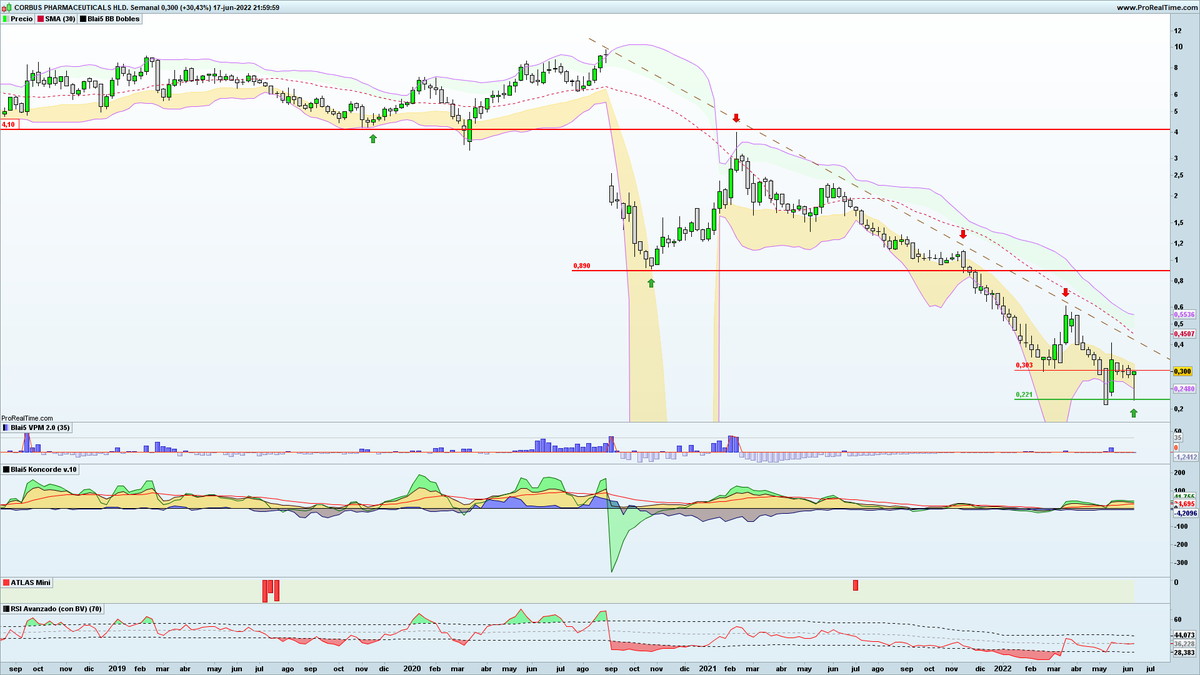The height and width of the screenshot is (675, 1200).
Task: Select the red down arrow above the February 2021 peak
Action: [736, 118]
